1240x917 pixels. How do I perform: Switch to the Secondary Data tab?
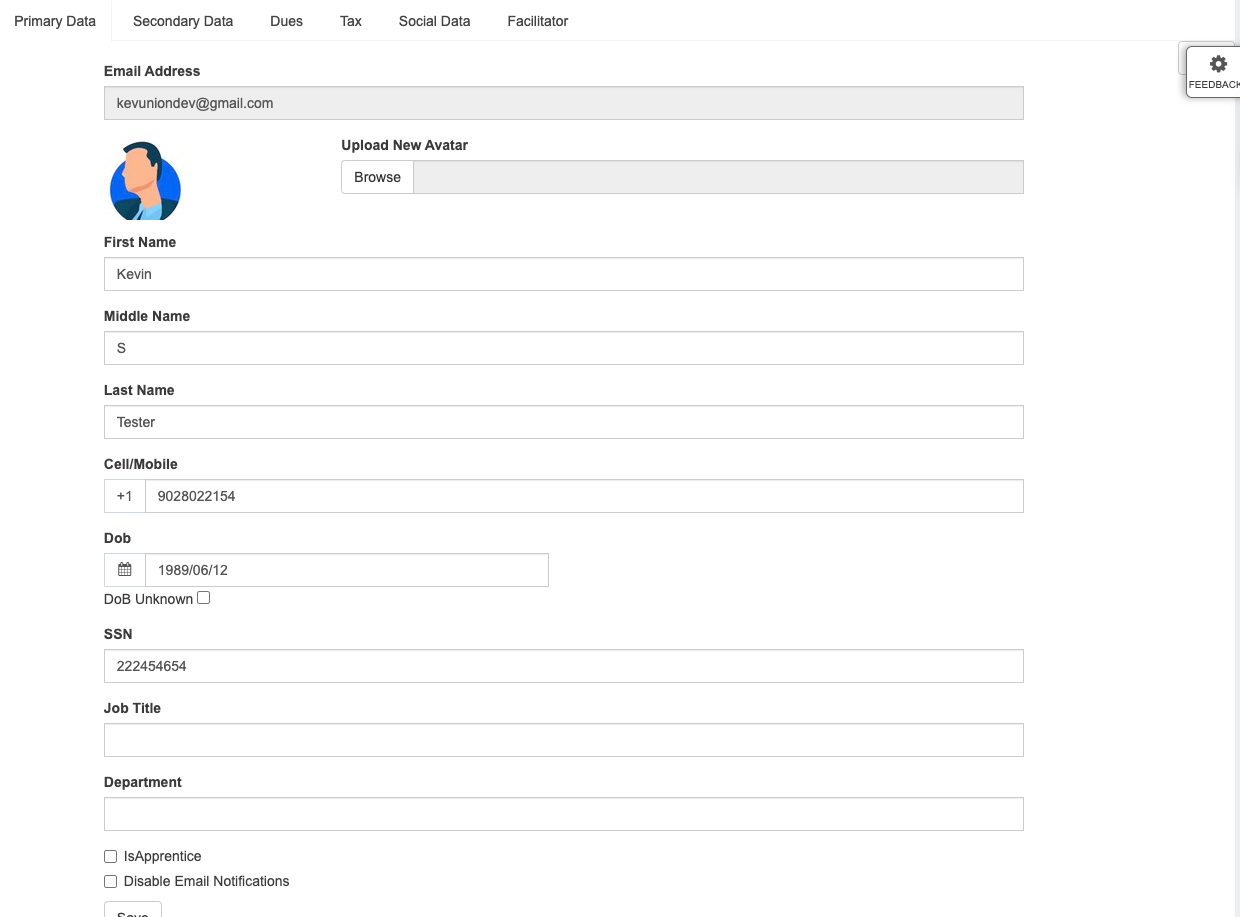pos(183,21)
